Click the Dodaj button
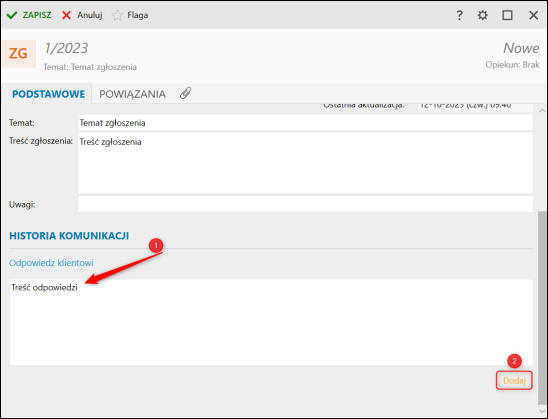548x419 pixels. tap(514, 380)
